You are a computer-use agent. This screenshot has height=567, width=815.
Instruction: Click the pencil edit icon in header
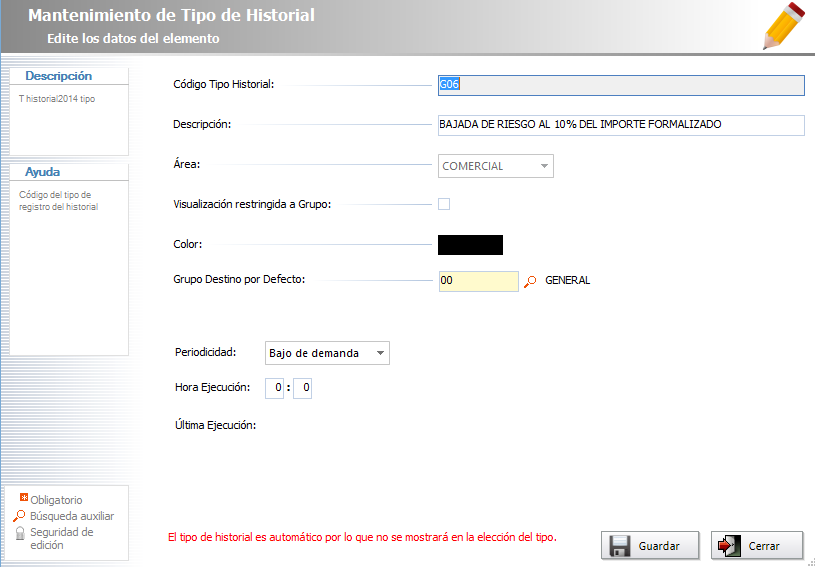[784, 26]
